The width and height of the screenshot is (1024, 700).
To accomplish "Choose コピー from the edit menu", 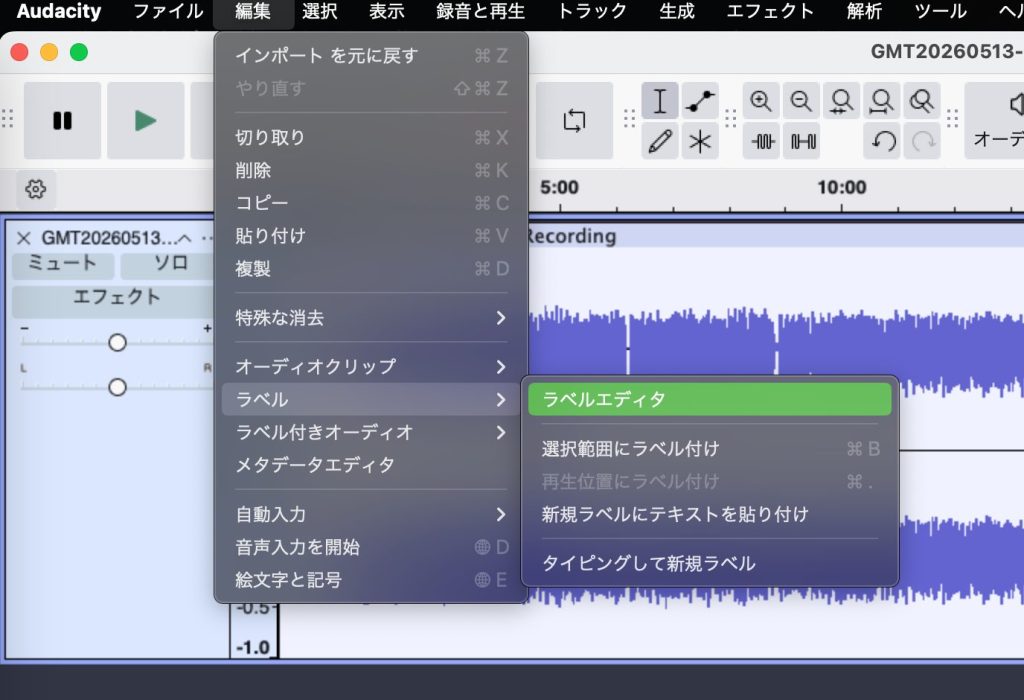I will coord(371,203).
